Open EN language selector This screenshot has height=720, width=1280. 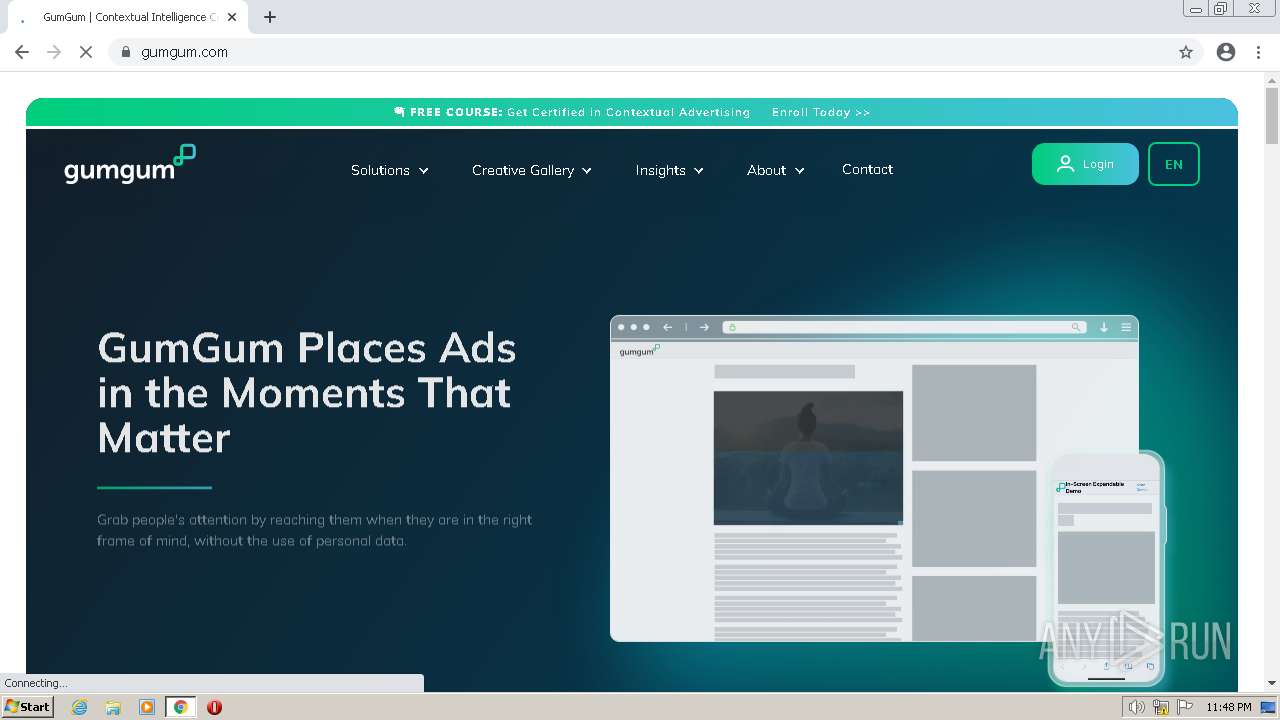click(x=1174, y=164)
